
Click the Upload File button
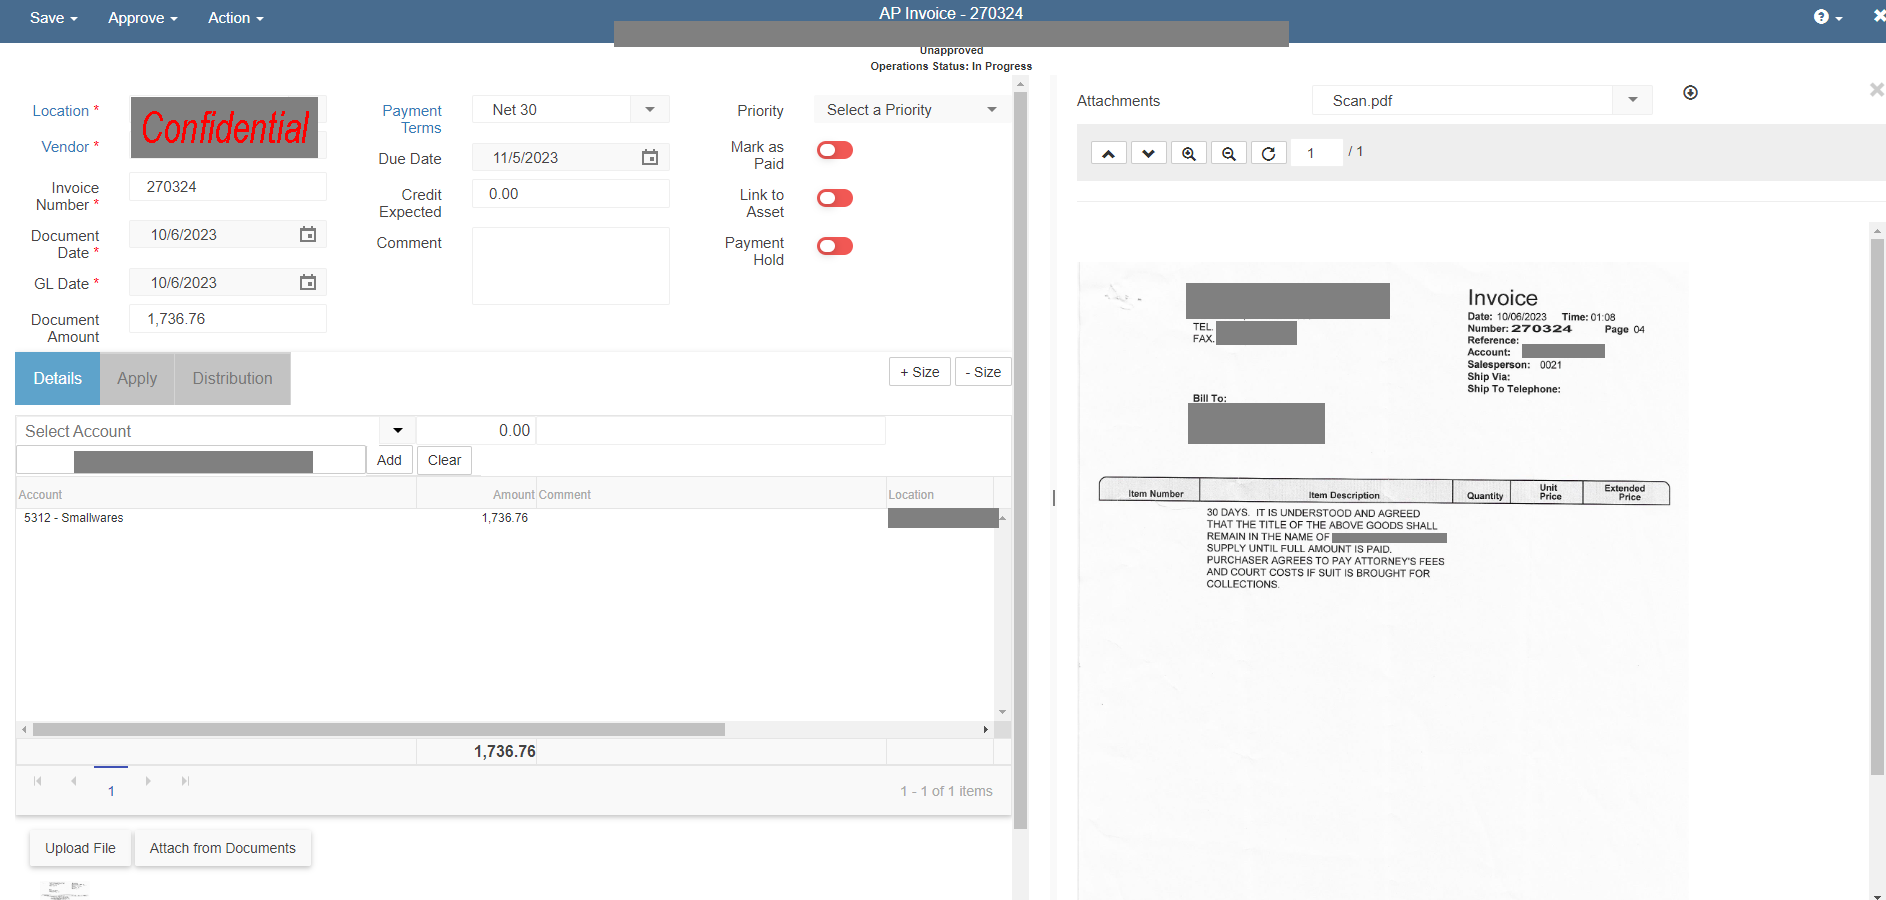[x=80, y=848]
